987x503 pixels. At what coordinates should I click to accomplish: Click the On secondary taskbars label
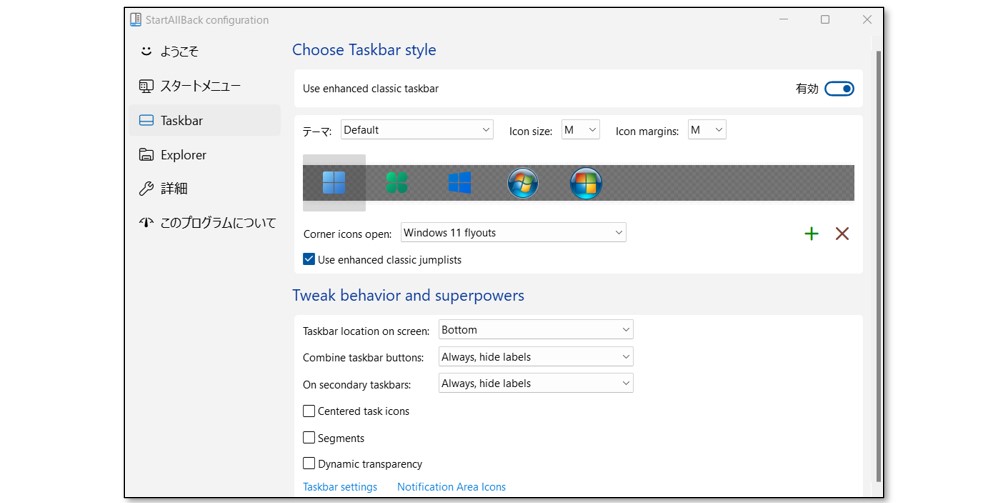tap(356, 385)
